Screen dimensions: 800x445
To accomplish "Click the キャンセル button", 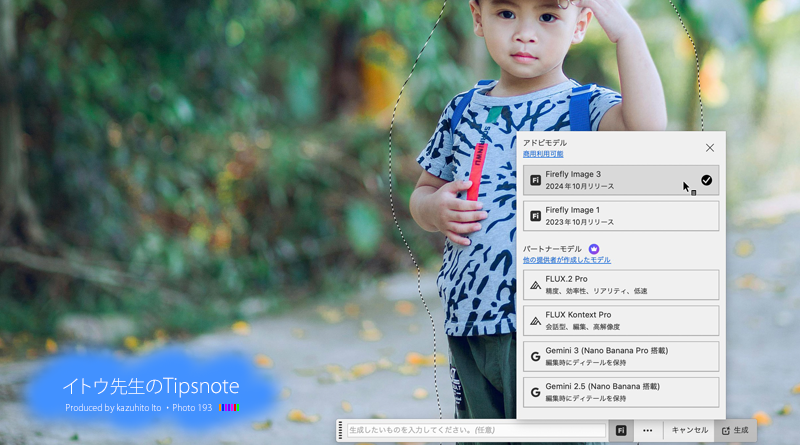I will pos(689,430).
